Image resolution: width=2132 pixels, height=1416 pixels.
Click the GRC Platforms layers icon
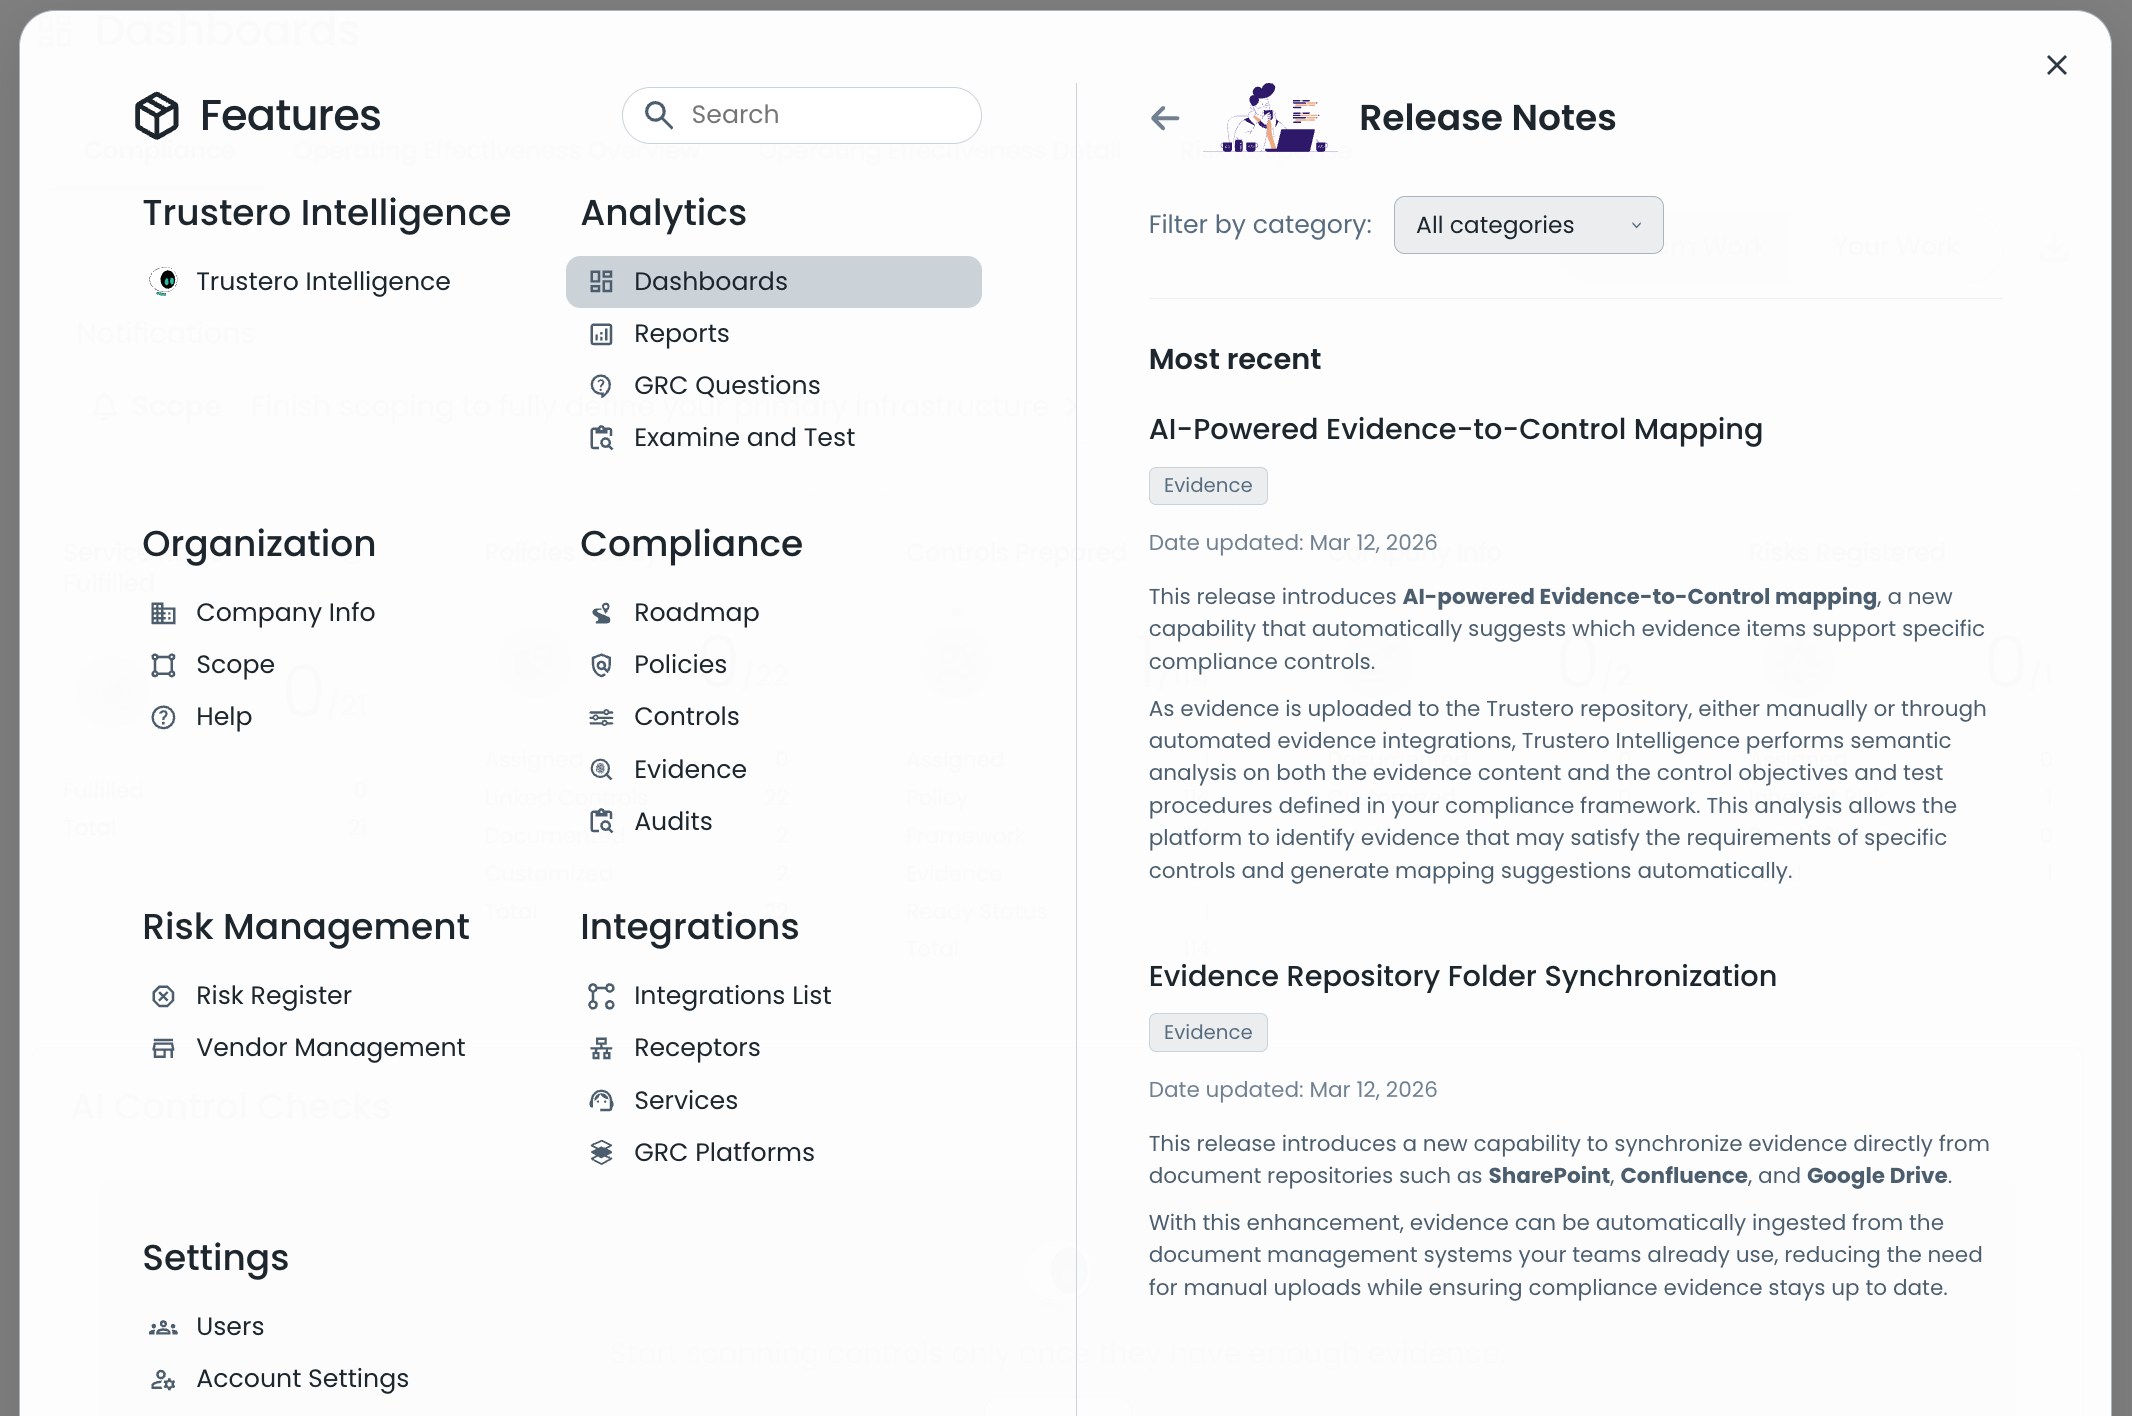[601, 1153]
